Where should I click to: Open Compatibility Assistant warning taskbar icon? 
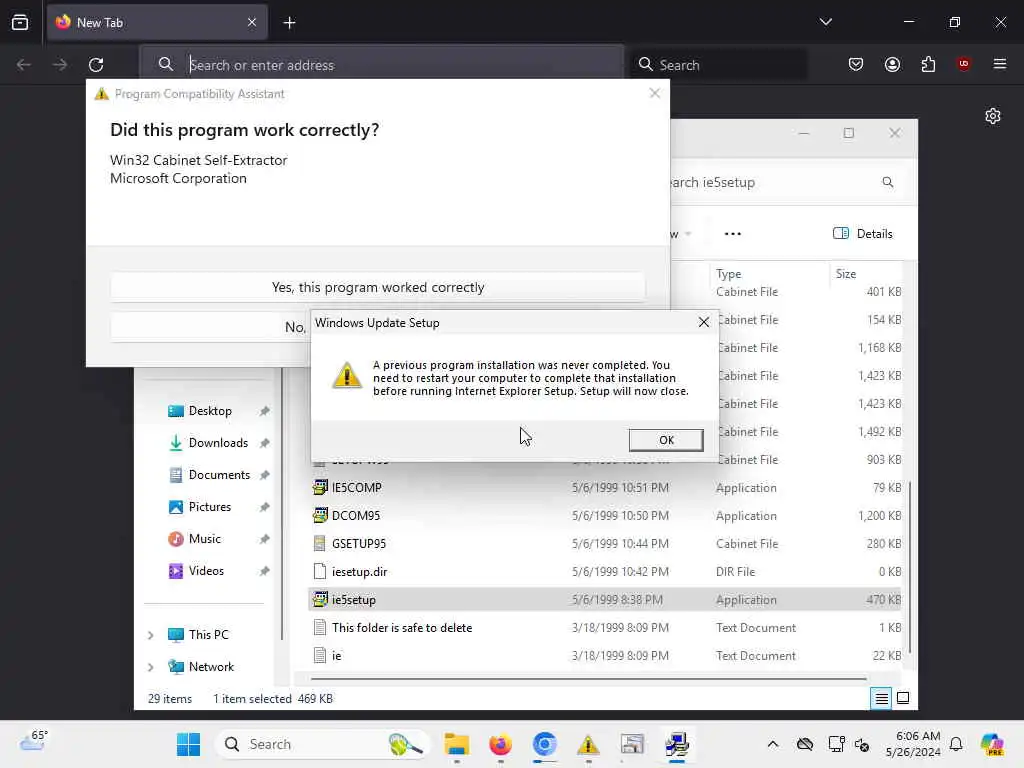click(588, 744)
